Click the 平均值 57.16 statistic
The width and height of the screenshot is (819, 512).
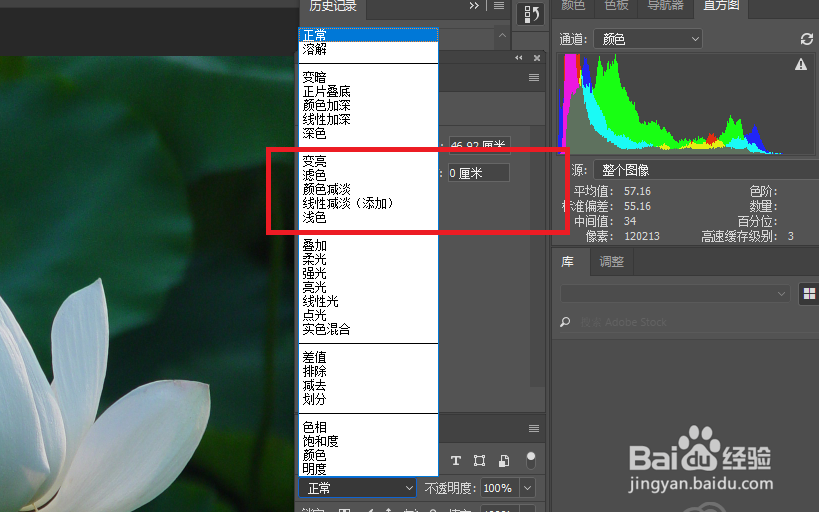pyautogui.click(x=612, y=191)
